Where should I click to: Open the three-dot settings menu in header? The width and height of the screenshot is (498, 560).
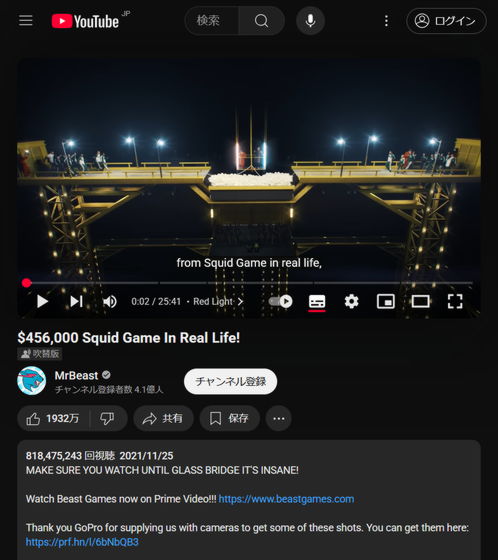[386, 21]
